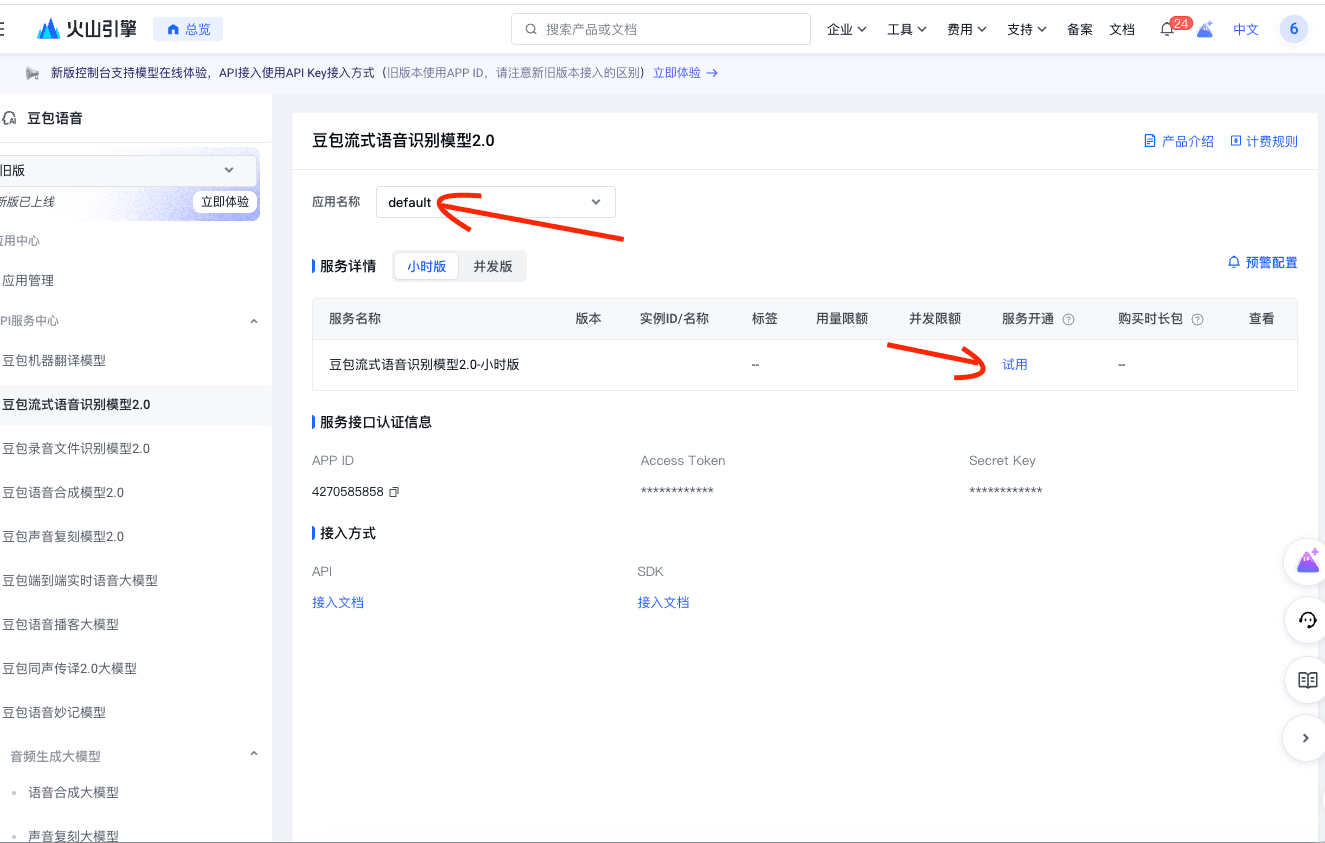Image resolution: width=1325 pixels, height=843 pixels.
Task: Click the user avatar labeled 6
Action: pyautogui.click(x=1294, y=29)
